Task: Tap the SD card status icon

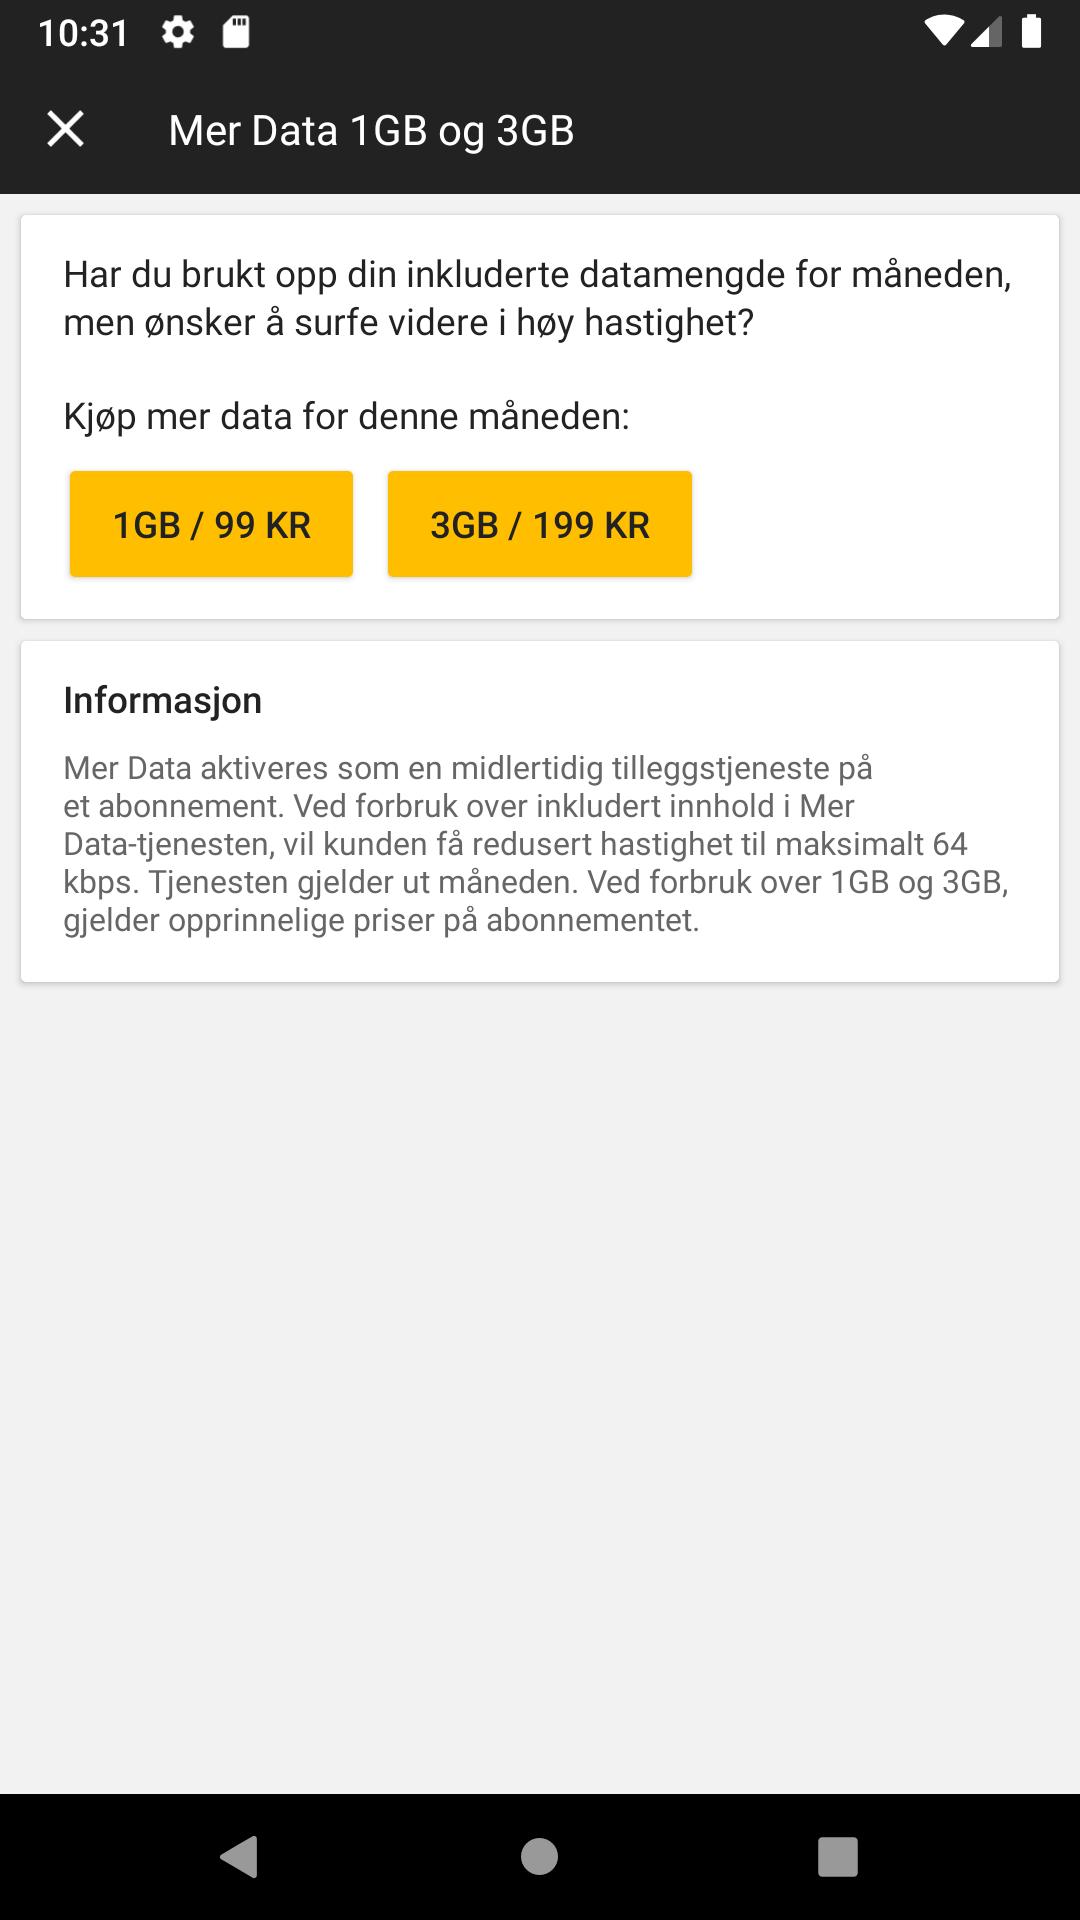Action: 235,32
